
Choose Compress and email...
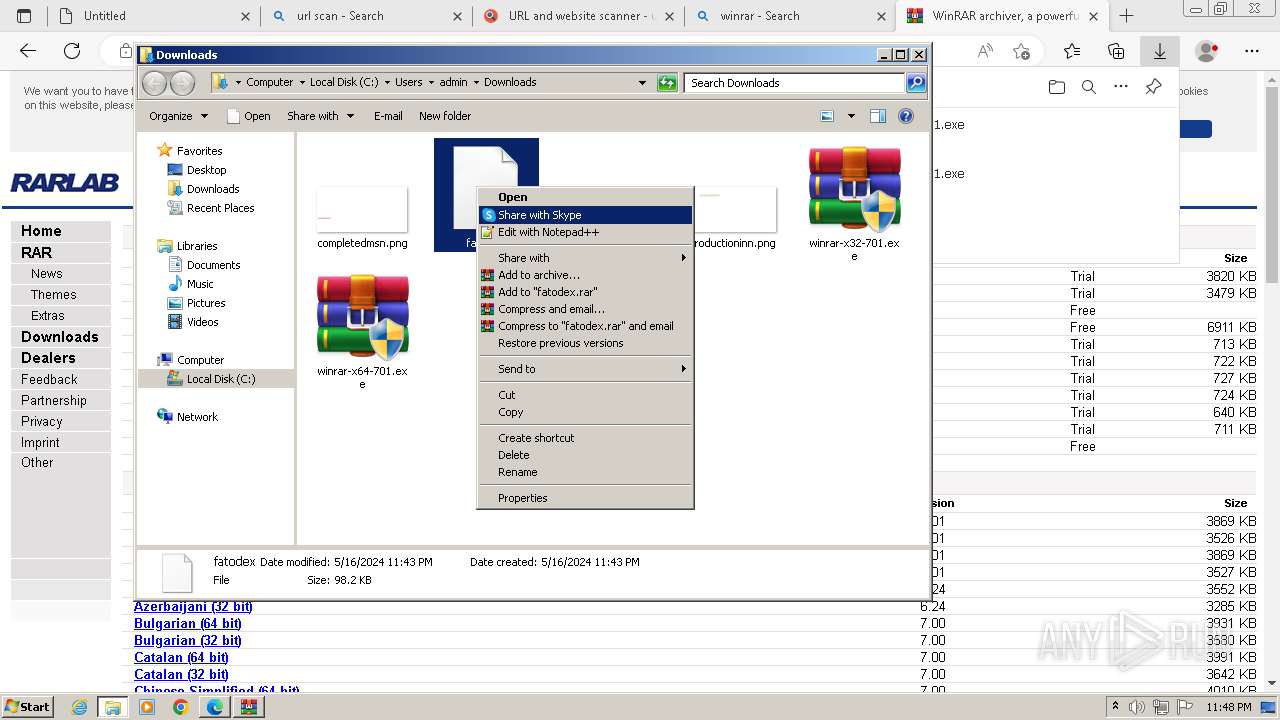585,309
